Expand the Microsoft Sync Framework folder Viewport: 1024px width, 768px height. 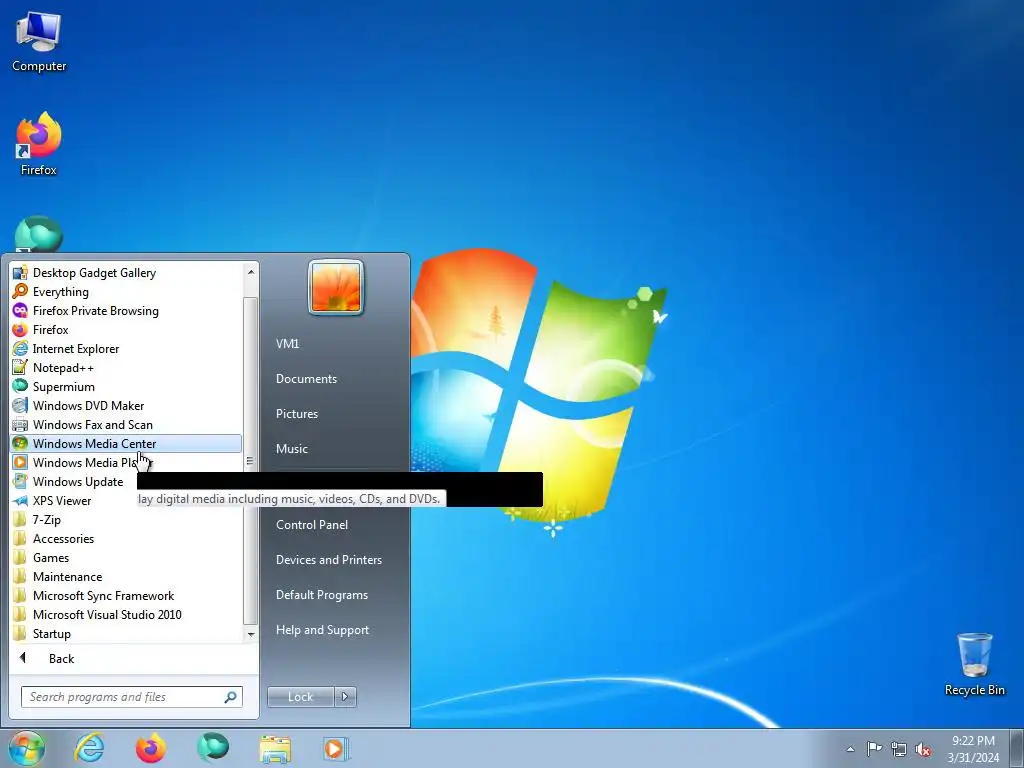click(125, 596)
